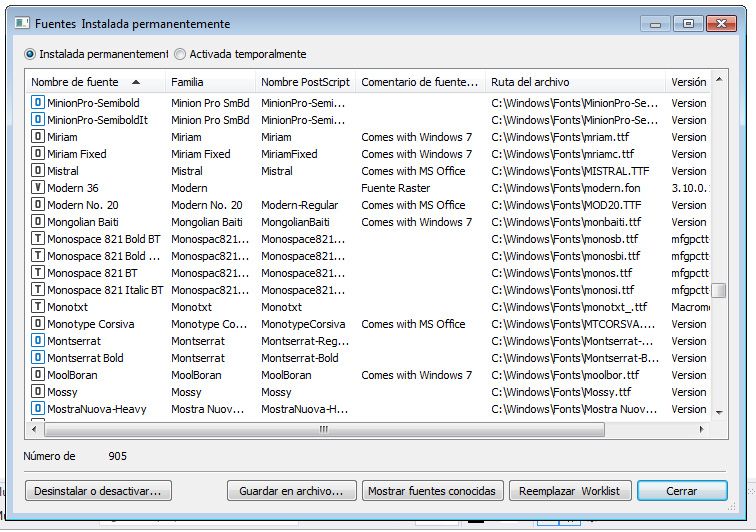Click the font icon next to Miriam Fixed
This screenshot has height=532, width=756.
pos(38,154)
